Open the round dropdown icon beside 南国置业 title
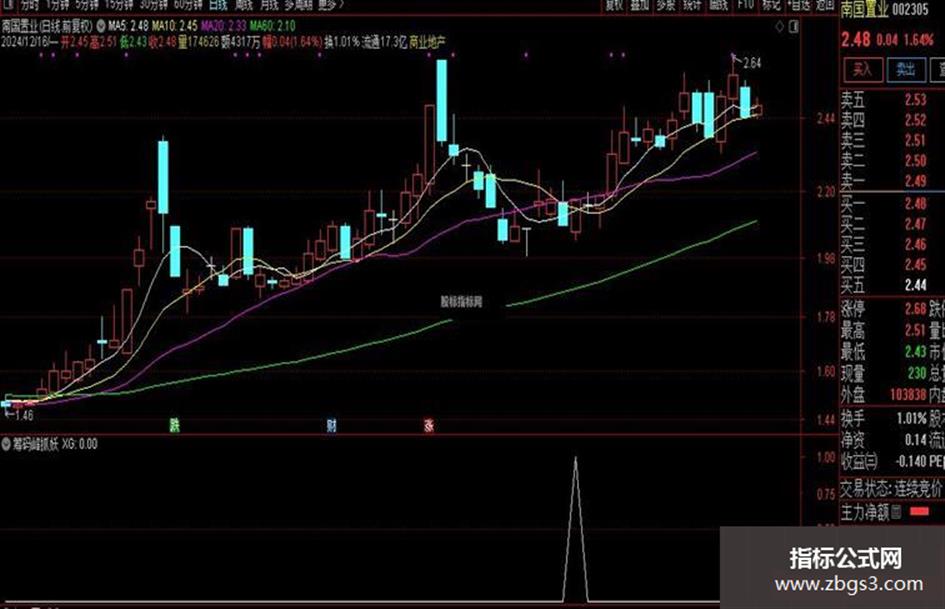Image resolution: width=945 pixels, height=609 pixels. (x=101, y=26)
